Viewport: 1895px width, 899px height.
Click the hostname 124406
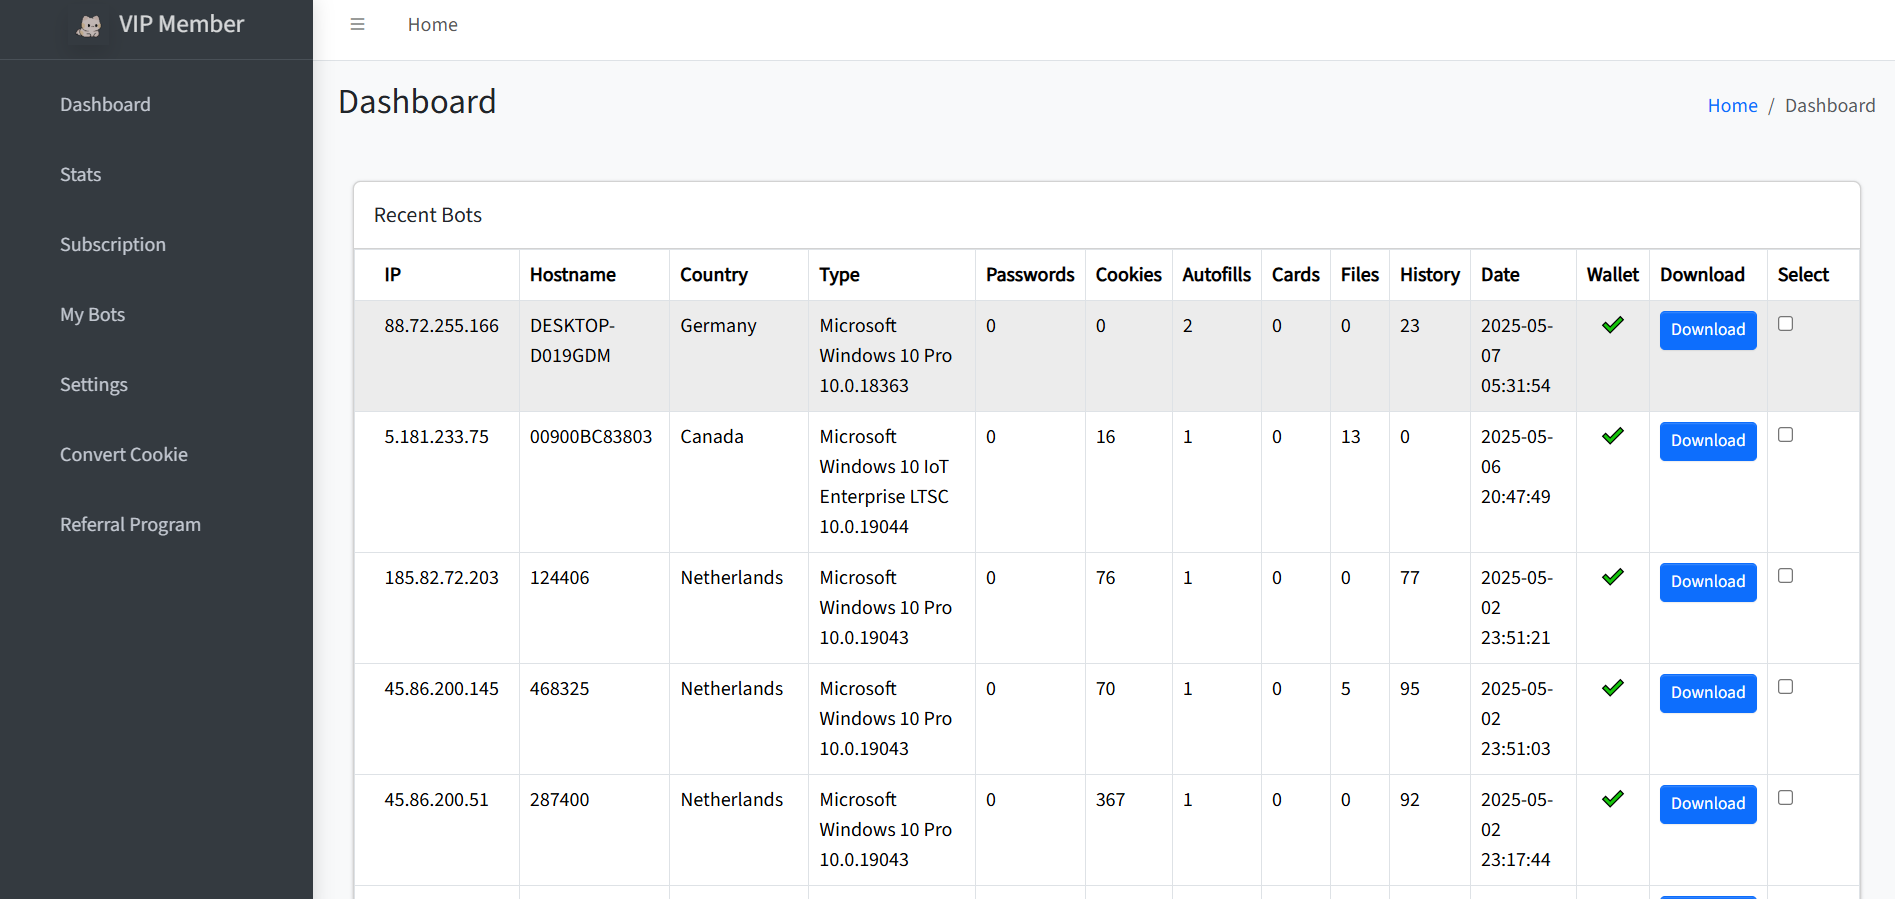pyautogui.click(x=559, y=578)
